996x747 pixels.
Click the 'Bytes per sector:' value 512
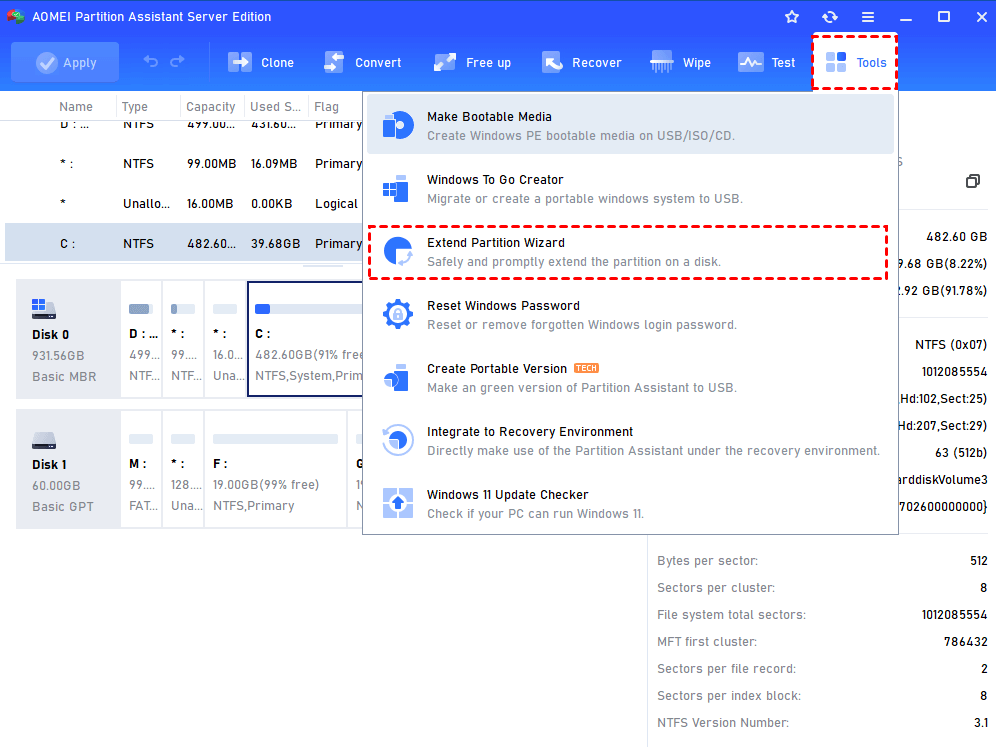[978, 561]
